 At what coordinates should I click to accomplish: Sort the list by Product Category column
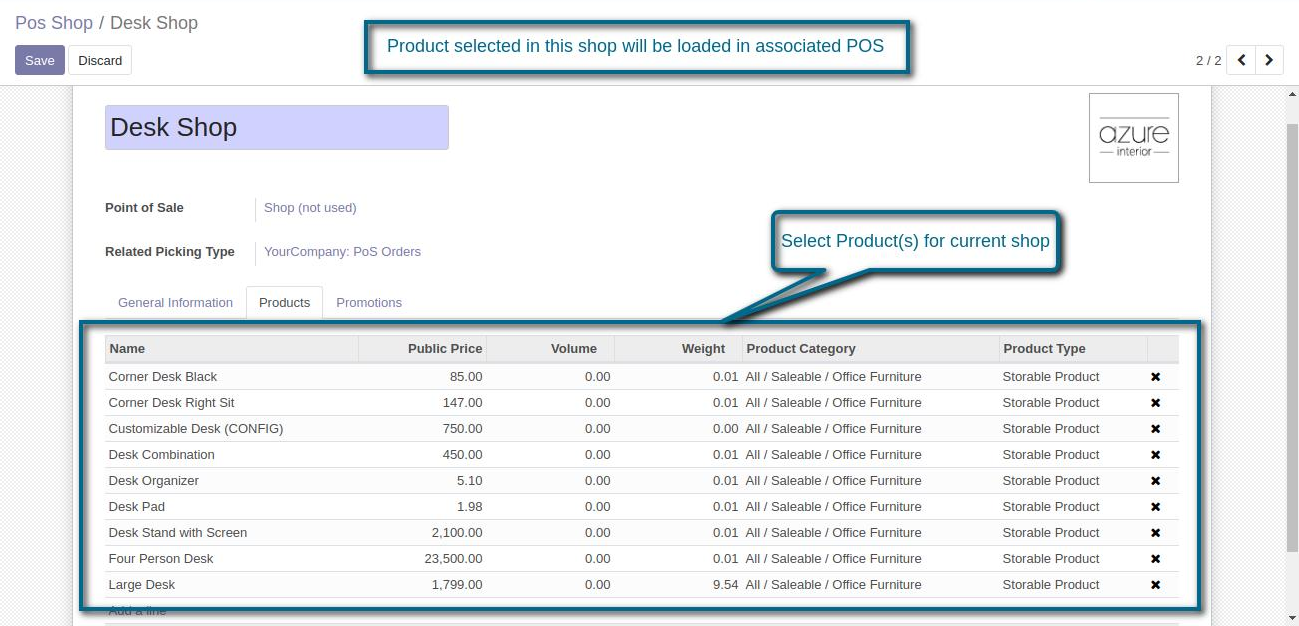coord(800,349)
